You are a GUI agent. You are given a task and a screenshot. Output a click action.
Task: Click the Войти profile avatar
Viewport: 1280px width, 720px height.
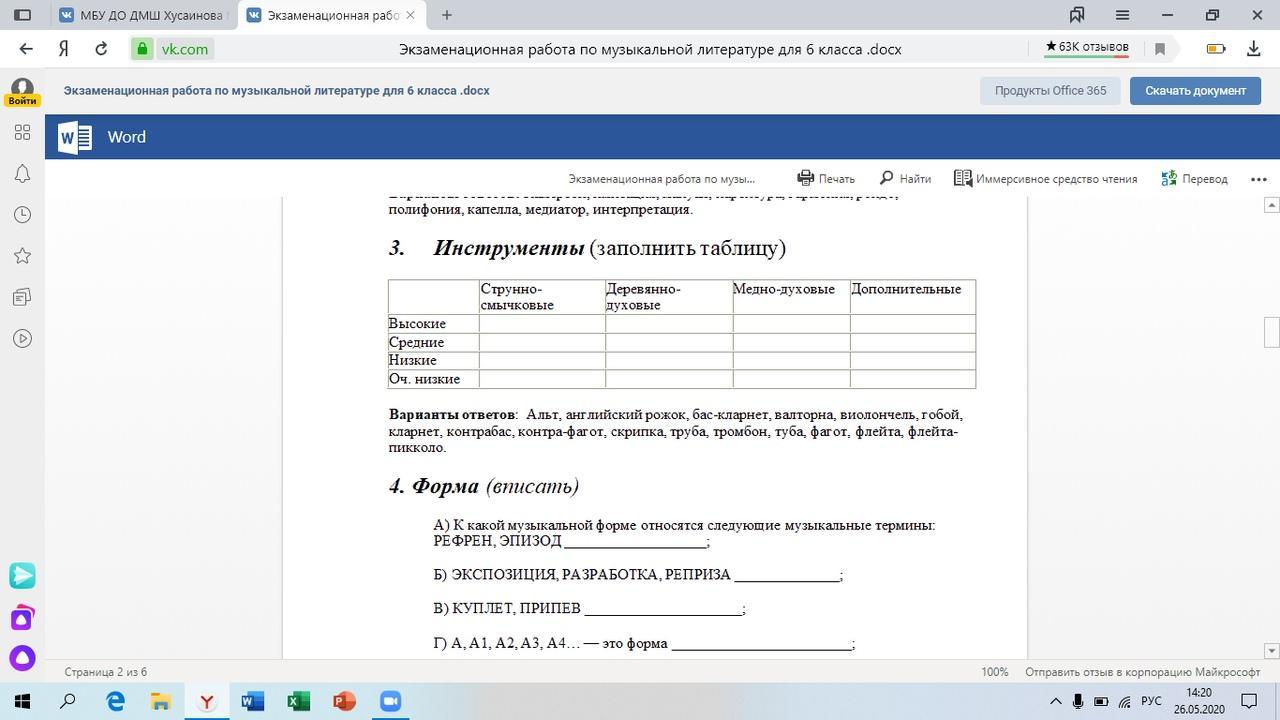pos(22,92)
